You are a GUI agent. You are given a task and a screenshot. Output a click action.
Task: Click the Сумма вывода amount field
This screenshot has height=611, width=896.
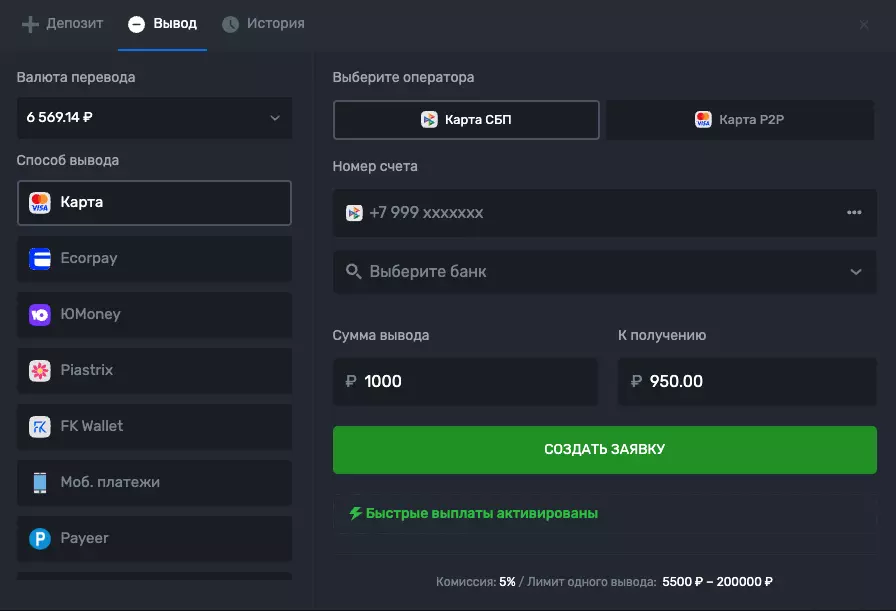click(x=465, y=381)
